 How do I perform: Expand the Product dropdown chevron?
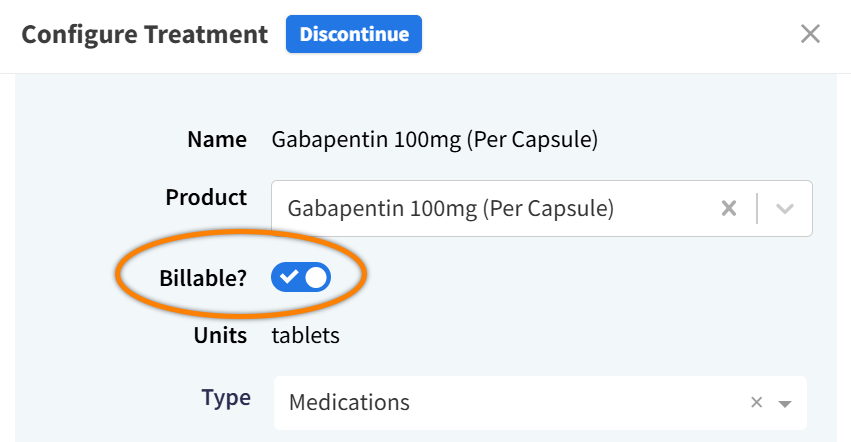pos(785,209)
